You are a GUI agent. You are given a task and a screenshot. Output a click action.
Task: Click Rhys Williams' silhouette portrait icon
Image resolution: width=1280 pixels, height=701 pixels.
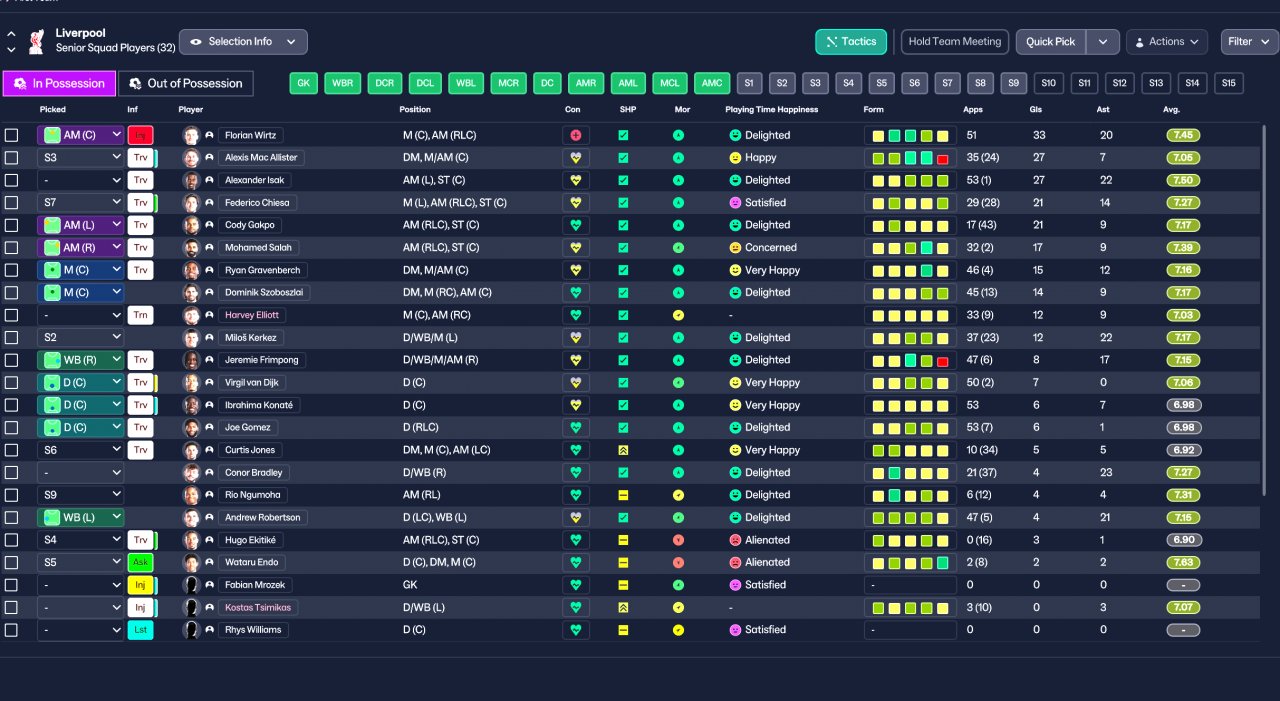(191, 630)
